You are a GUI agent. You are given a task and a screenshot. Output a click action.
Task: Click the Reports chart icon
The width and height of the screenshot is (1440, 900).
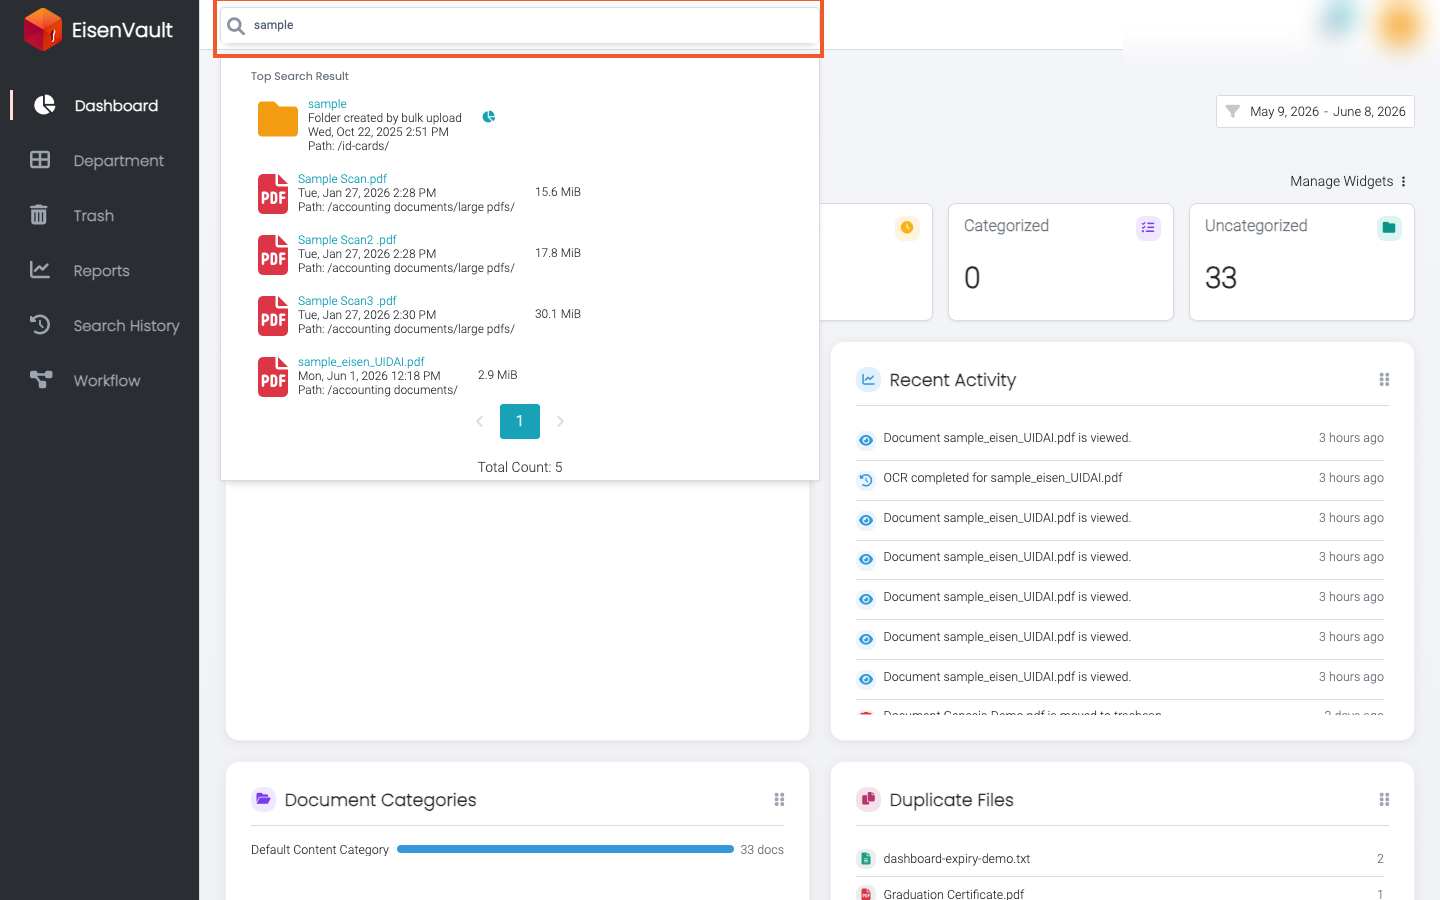click(40, 270)
